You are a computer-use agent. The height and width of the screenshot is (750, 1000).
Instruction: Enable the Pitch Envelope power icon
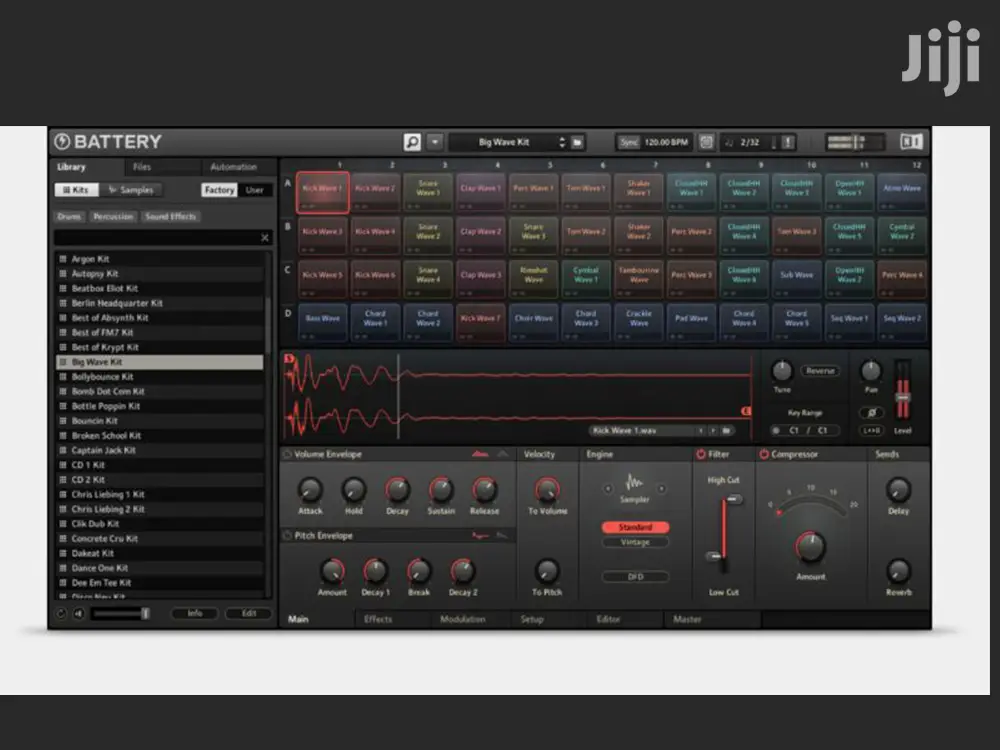pos(287,535)
